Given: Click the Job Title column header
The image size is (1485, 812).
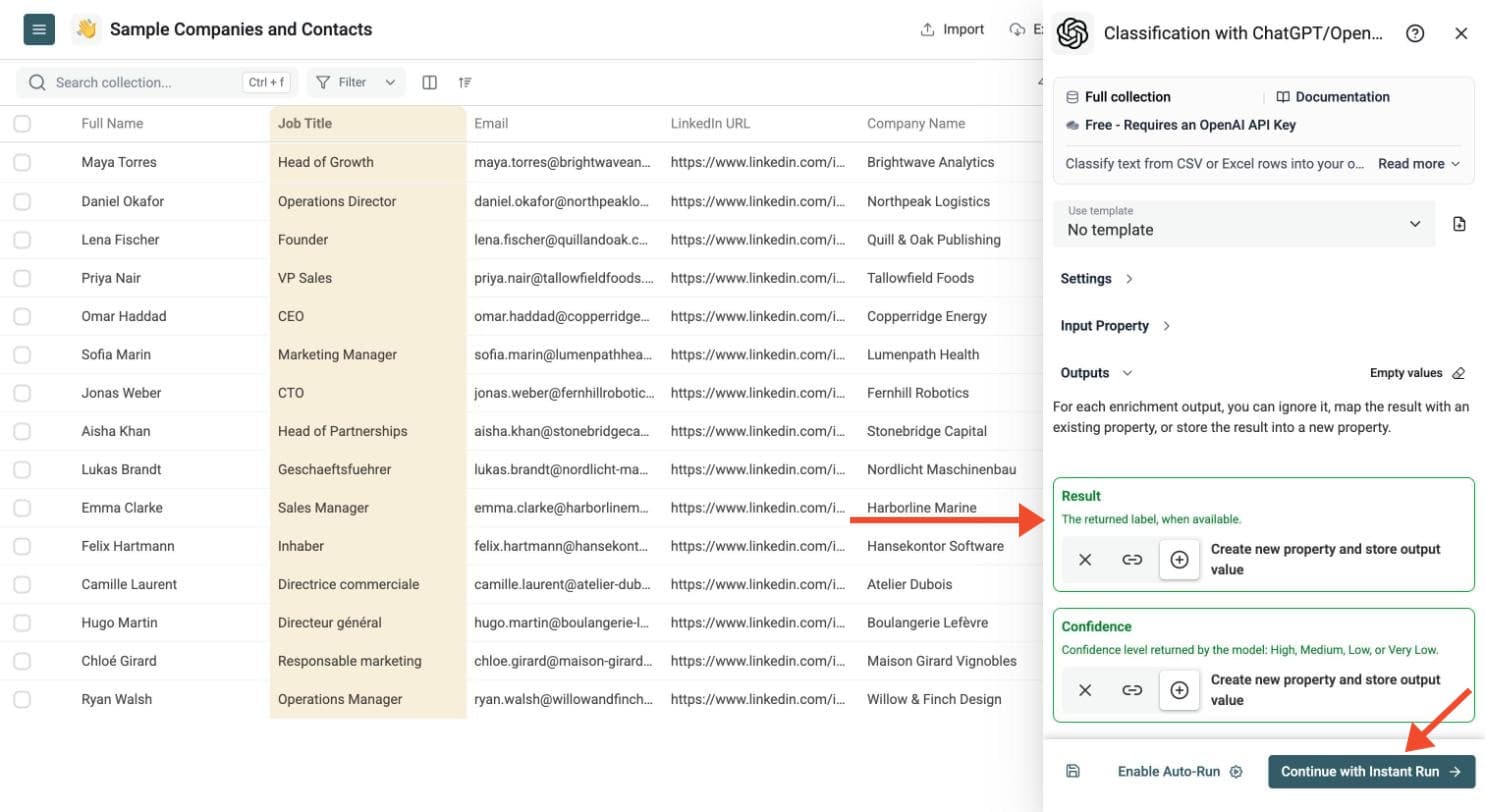Looking at the screenshot, I should (367, 124).
